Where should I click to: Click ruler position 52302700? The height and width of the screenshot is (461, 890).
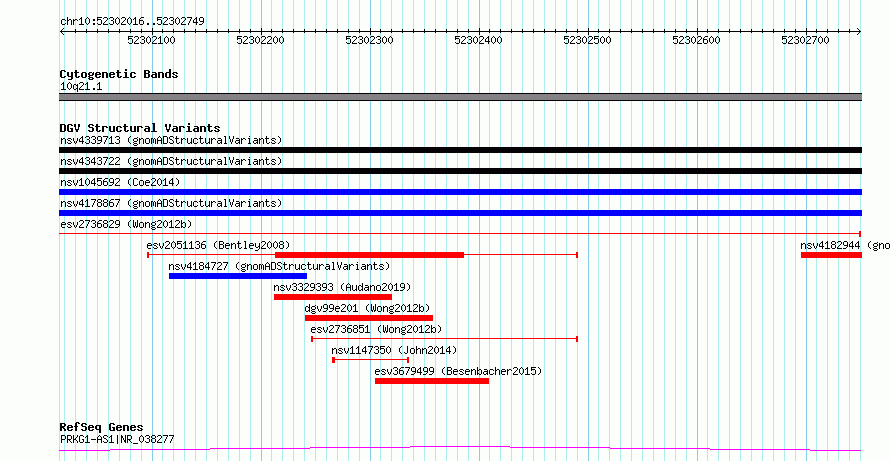805,40
